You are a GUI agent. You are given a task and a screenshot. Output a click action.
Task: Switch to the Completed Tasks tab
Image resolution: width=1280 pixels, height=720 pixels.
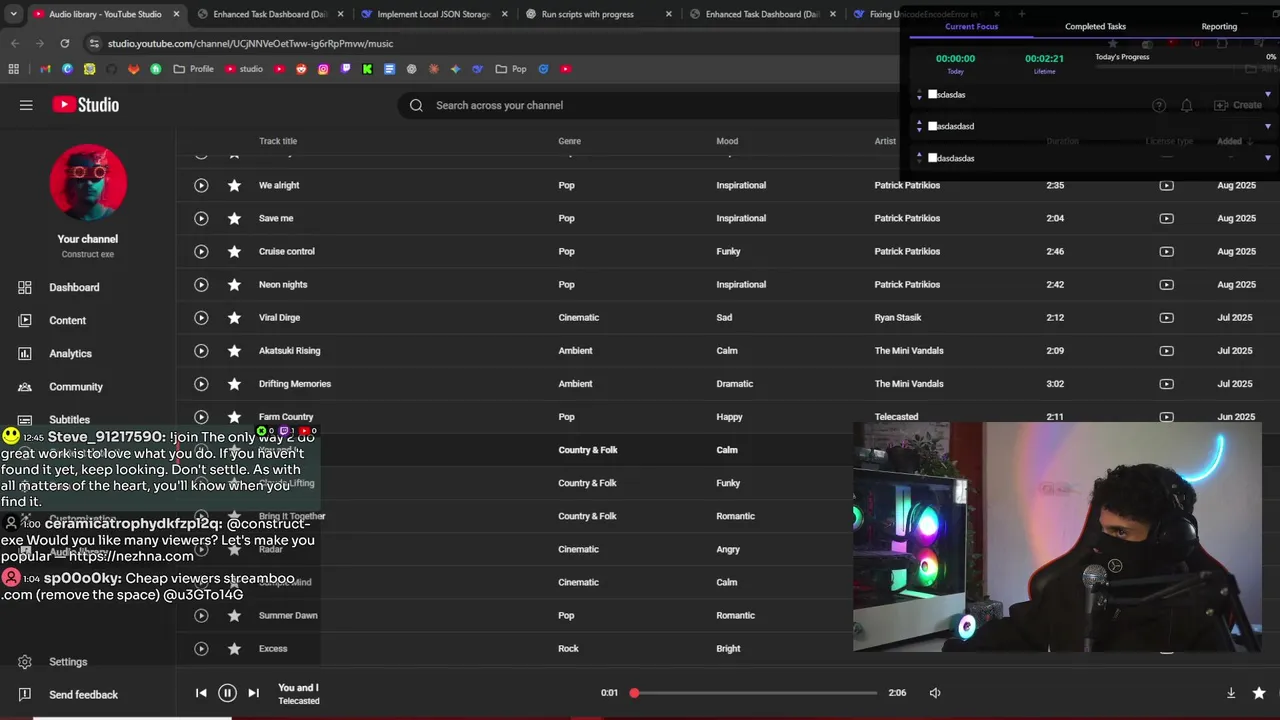point(1095,26)
